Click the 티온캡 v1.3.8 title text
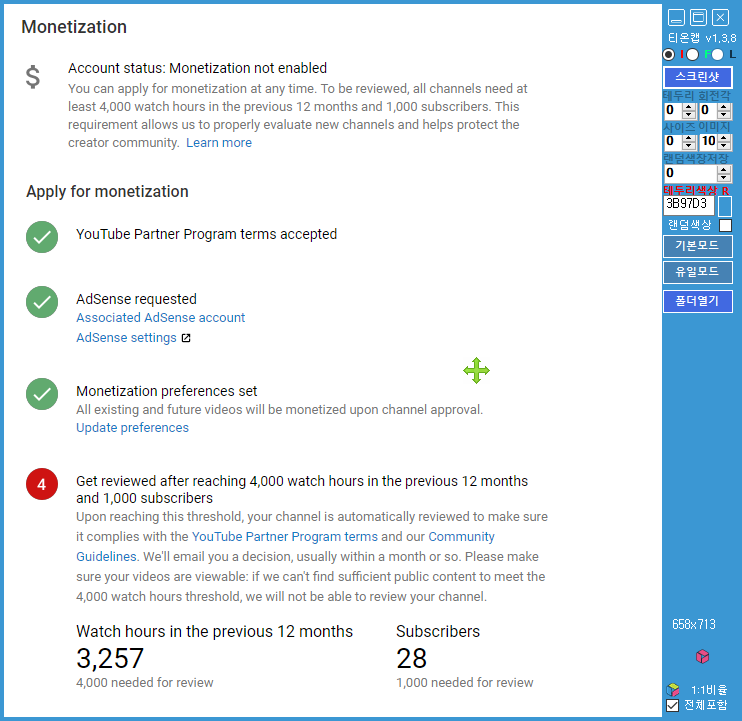 702,38
